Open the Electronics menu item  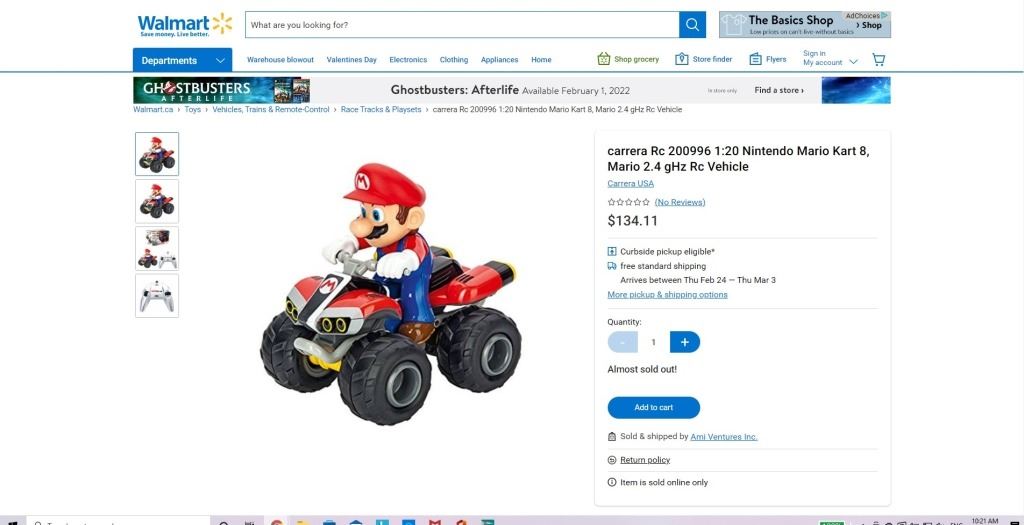click(408, 59)
